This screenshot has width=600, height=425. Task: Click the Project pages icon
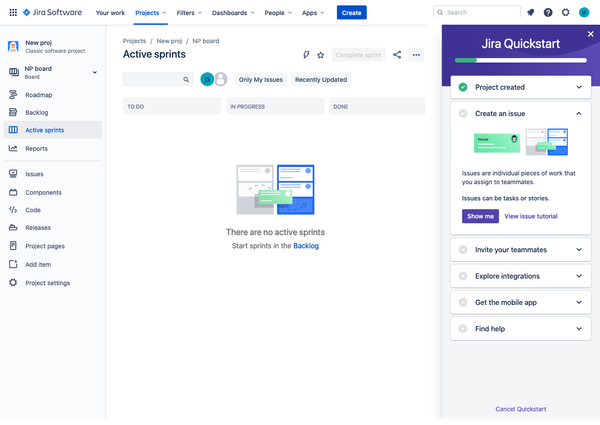point(13,246)
